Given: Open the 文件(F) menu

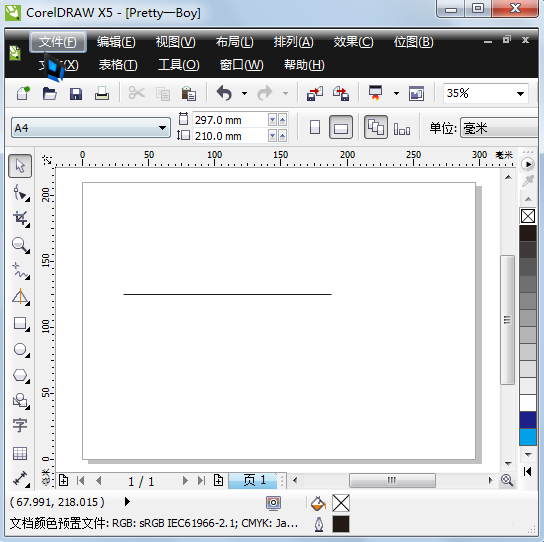Looking at the screenshot, I should pyautogui.click(x=58, y=42).
